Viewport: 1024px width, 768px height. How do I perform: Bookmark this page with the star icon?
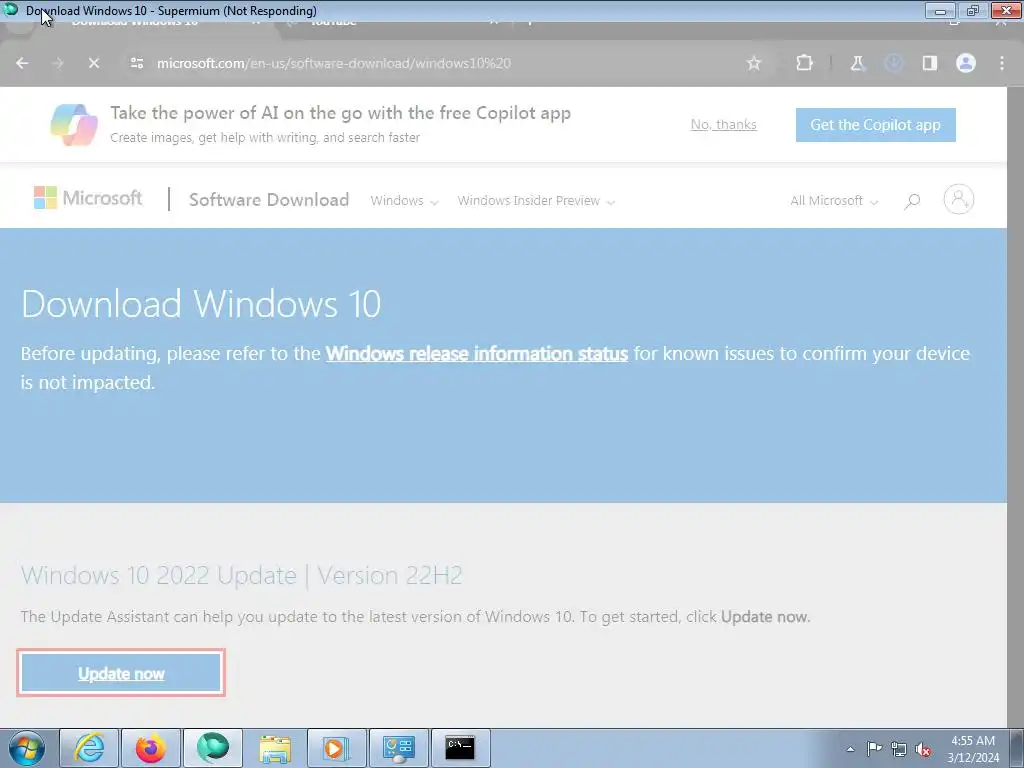pyautogui.click(x=754, y=63)
